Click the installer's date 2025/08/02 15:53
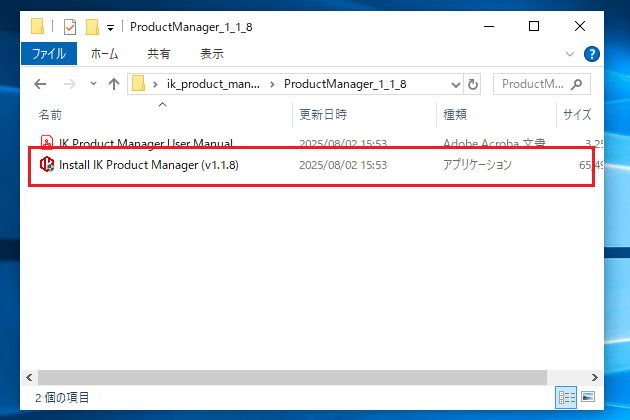Viewport: 630px width, 420px height. [x=343, y=165]
